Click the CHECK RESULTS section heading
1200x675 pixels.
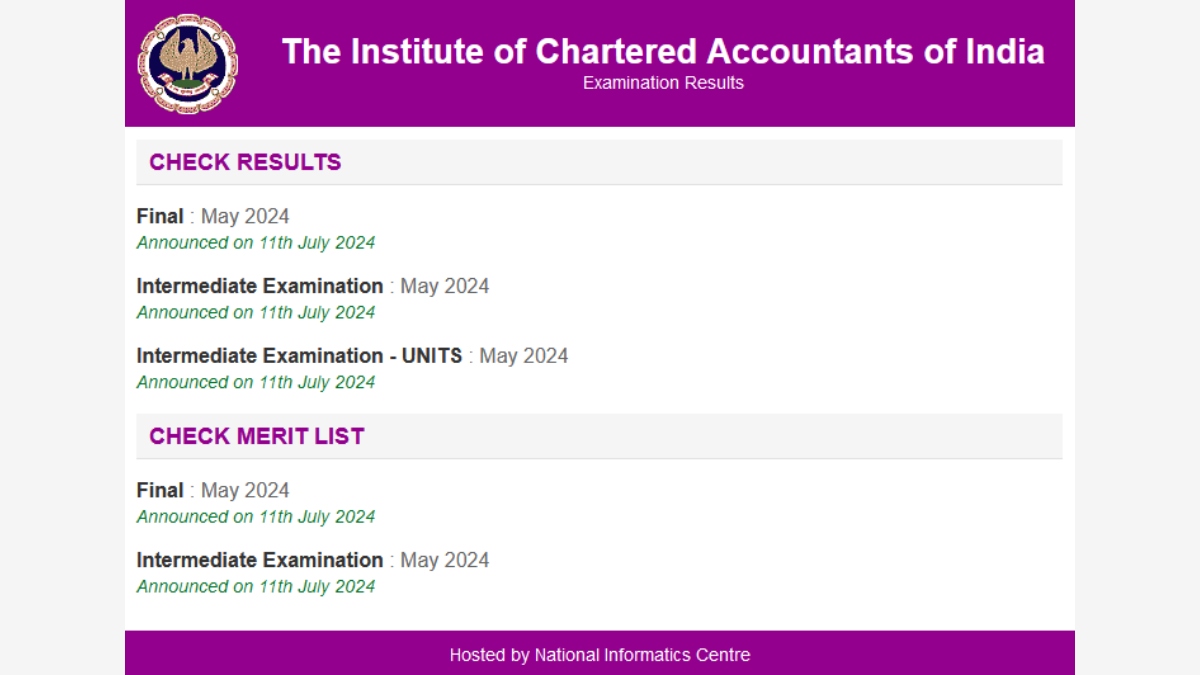[244, 161]
